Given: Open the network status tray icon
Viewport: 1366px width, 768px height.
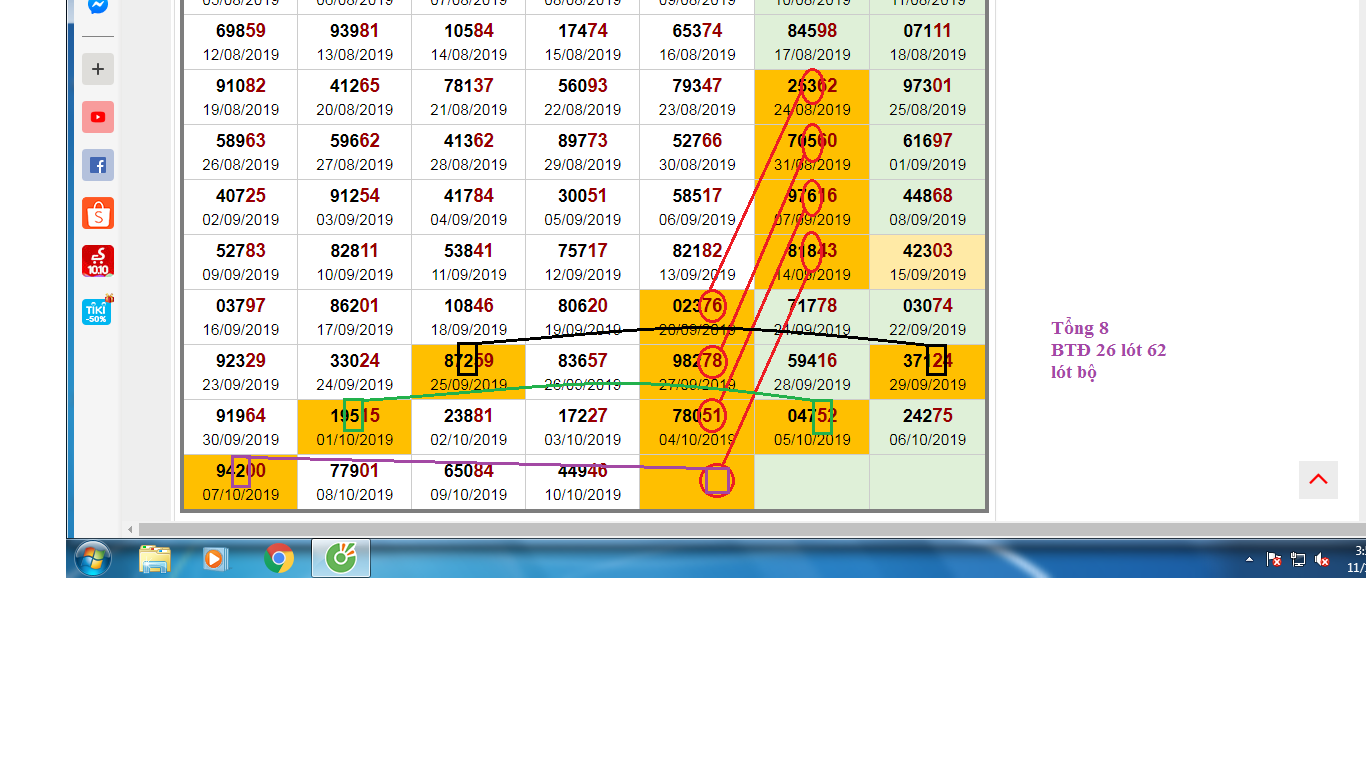Looking at the screenshot, I should (1298, 560).
